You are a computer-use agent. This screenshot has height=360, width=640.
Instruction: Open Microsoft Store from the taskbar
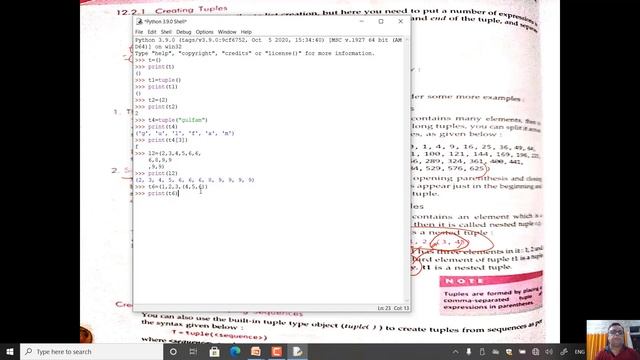click(214, 351)
